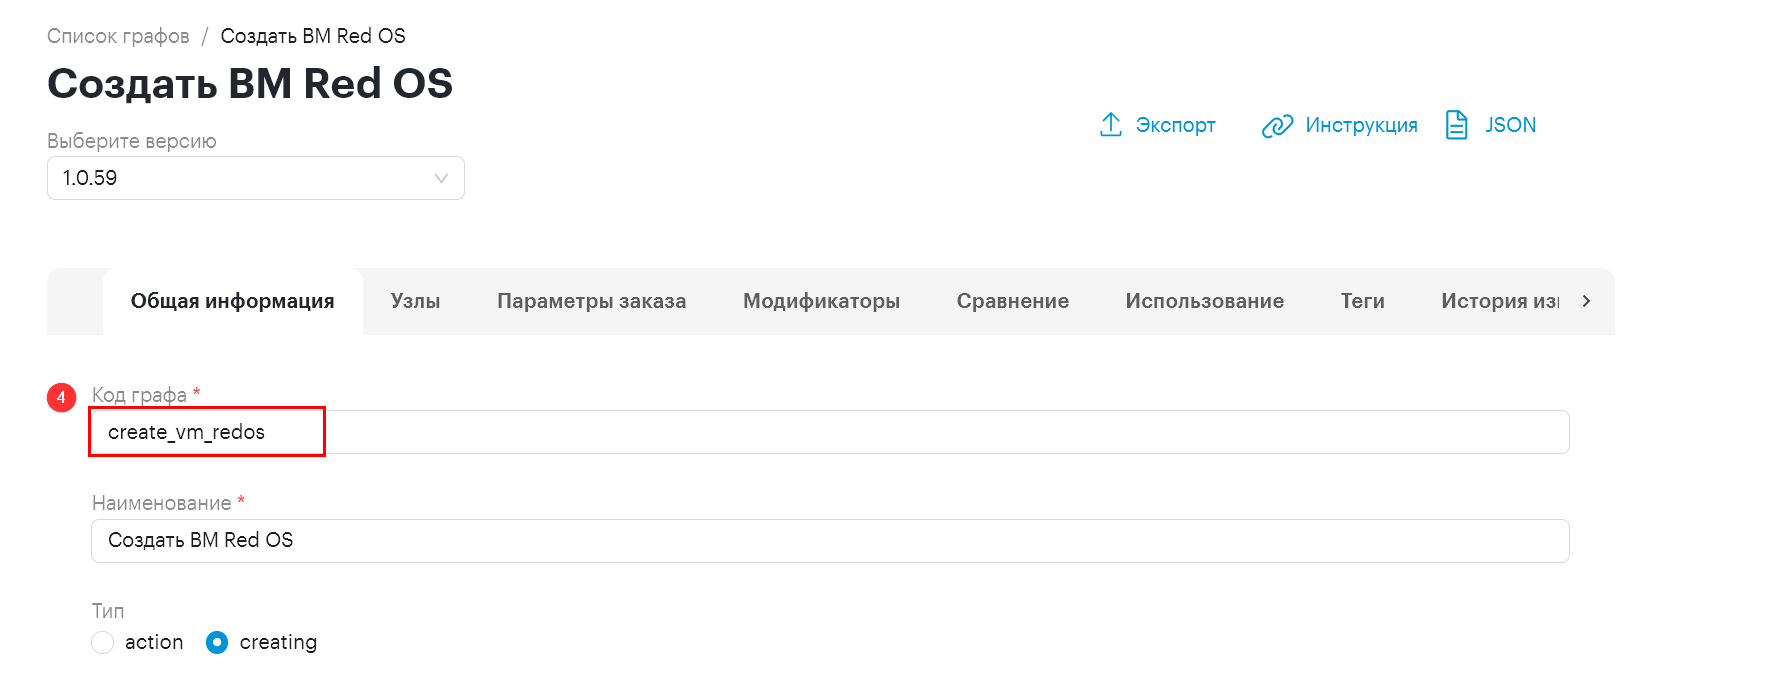Screen dimensions: 1767x679
Task: Click the tab bar right arrow
Action: (1586, 301)
